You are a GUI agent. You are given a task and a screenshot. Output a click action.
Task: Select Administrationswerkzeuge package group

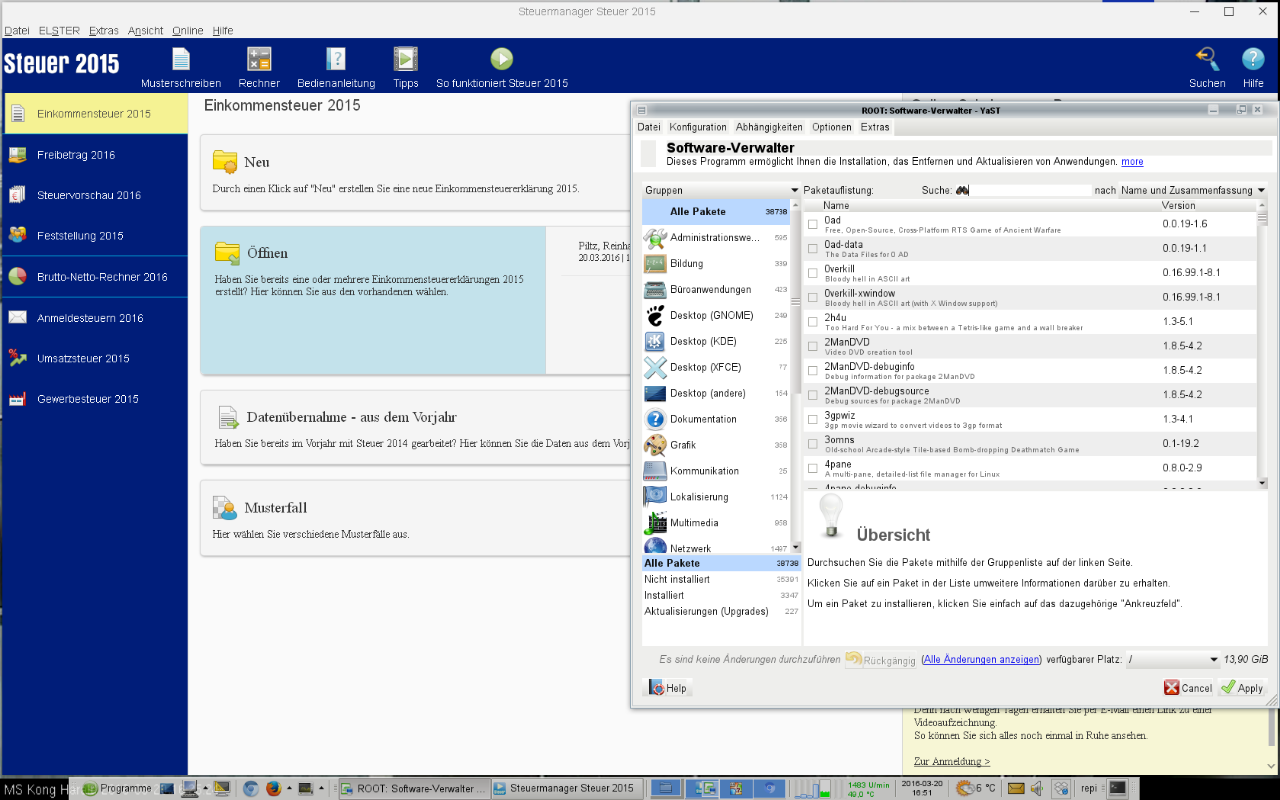716,238
